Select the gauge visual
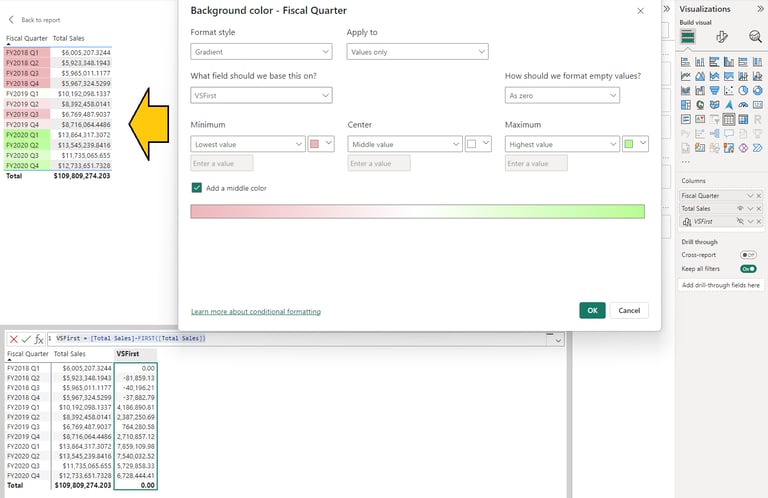Viewport: 768px width, 498px height. [x=743, y=105]
